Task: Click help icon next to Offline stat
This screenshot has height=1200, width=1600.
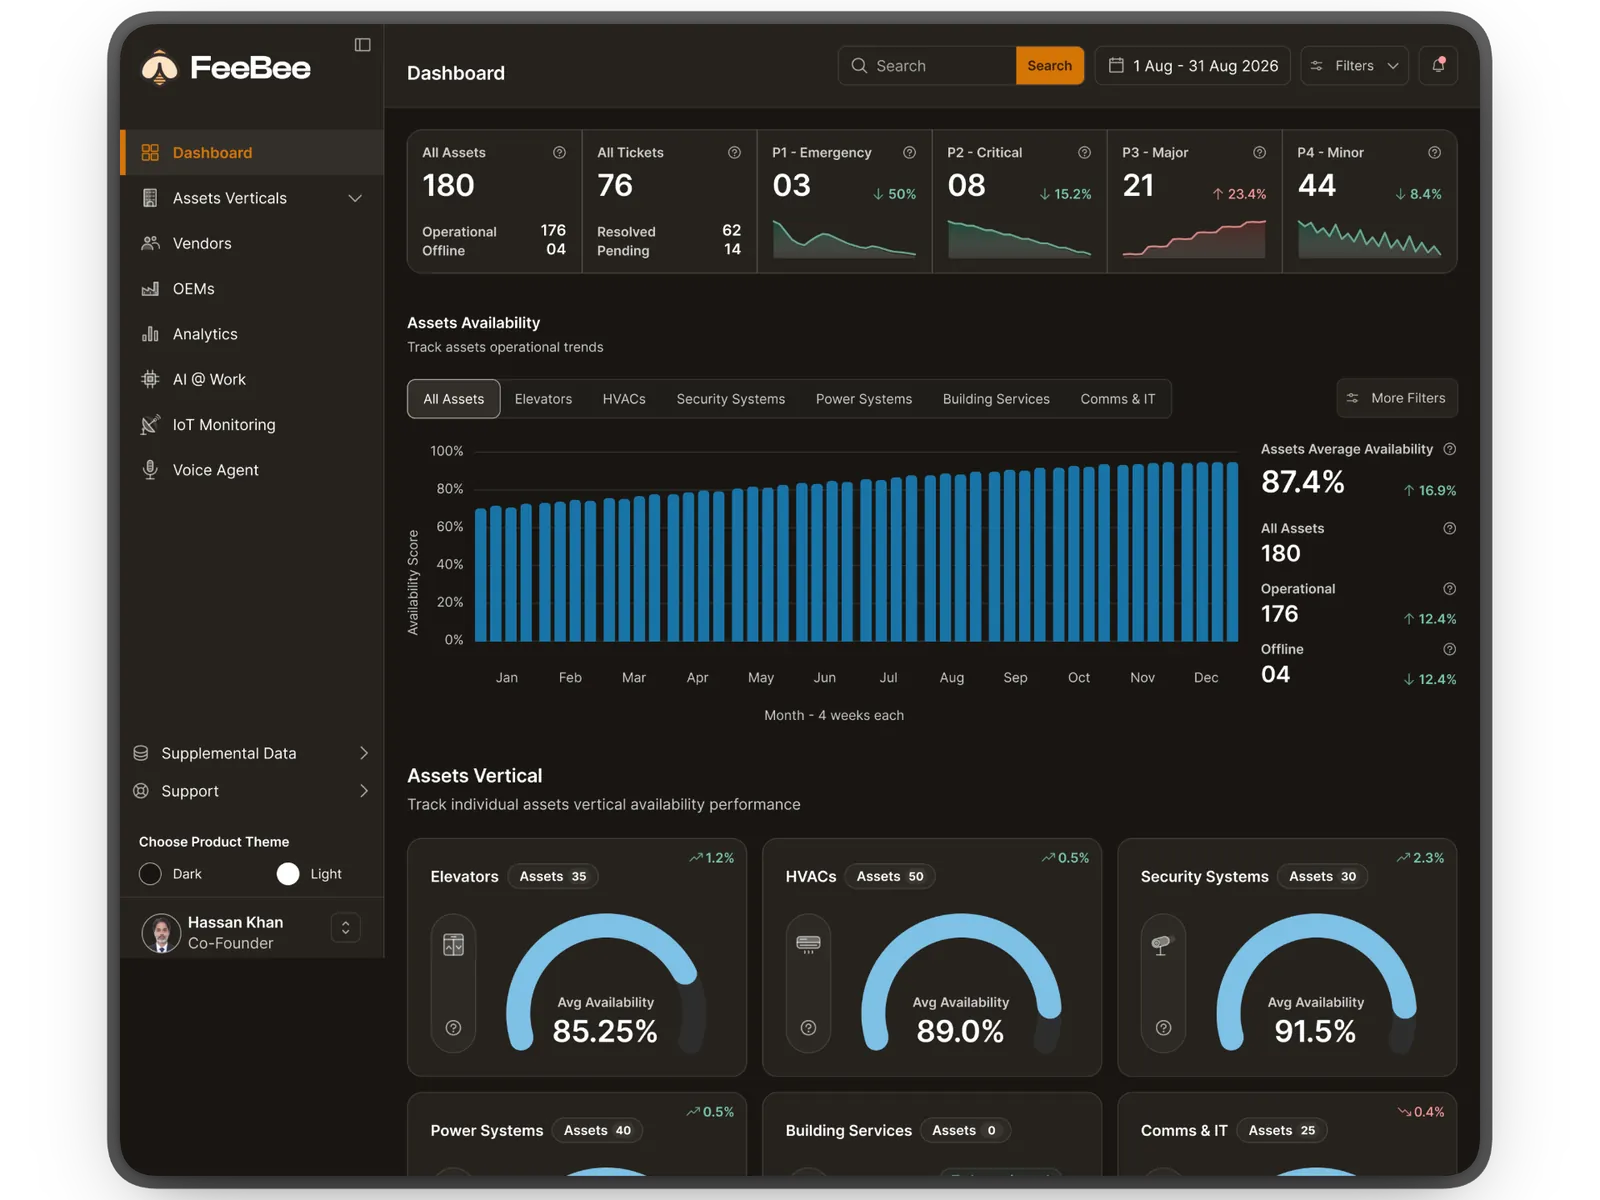Action: (x=1449, y=649)
